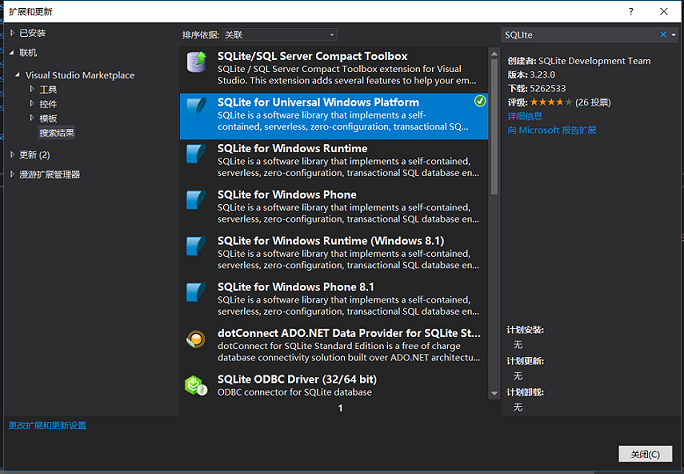Click page number 1 below results

[x=340, y=408]
